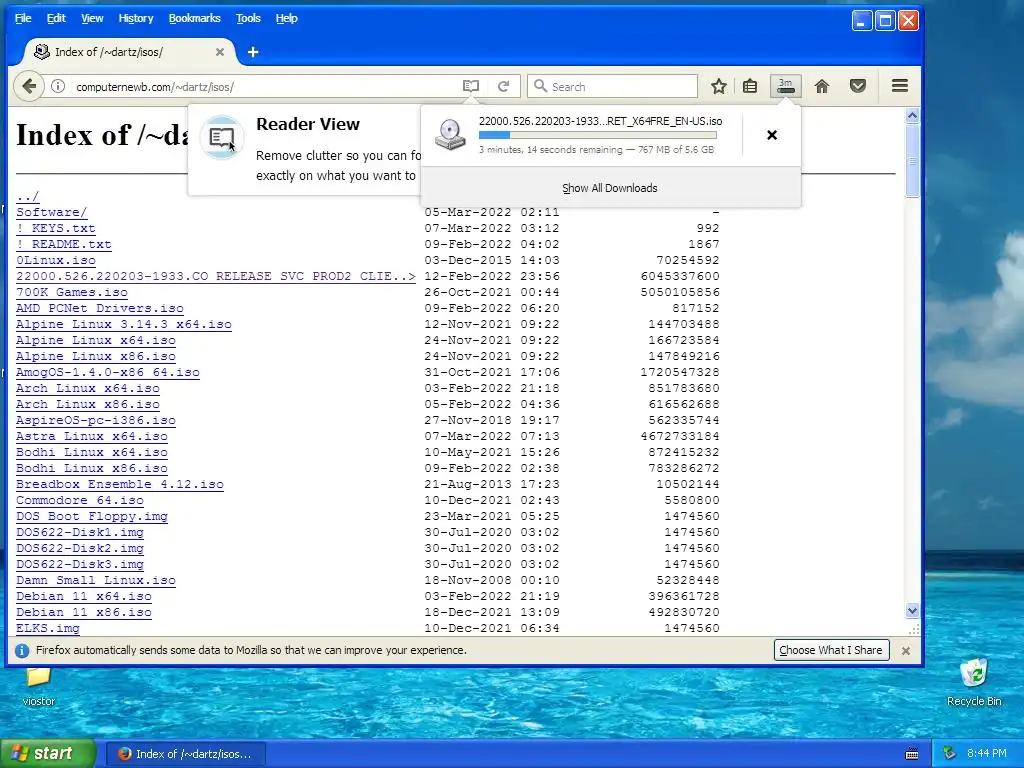Open the viostor folder on desktop
Image resolution: width=1024 pixels, height=768 pixels.
[39, 687]
